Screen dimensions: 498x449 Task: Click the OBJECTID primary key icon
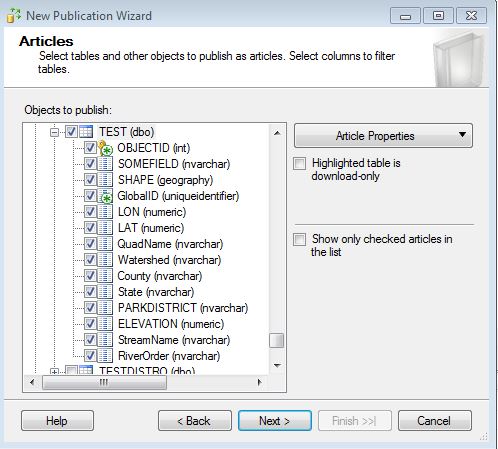(x=105, y=148)
